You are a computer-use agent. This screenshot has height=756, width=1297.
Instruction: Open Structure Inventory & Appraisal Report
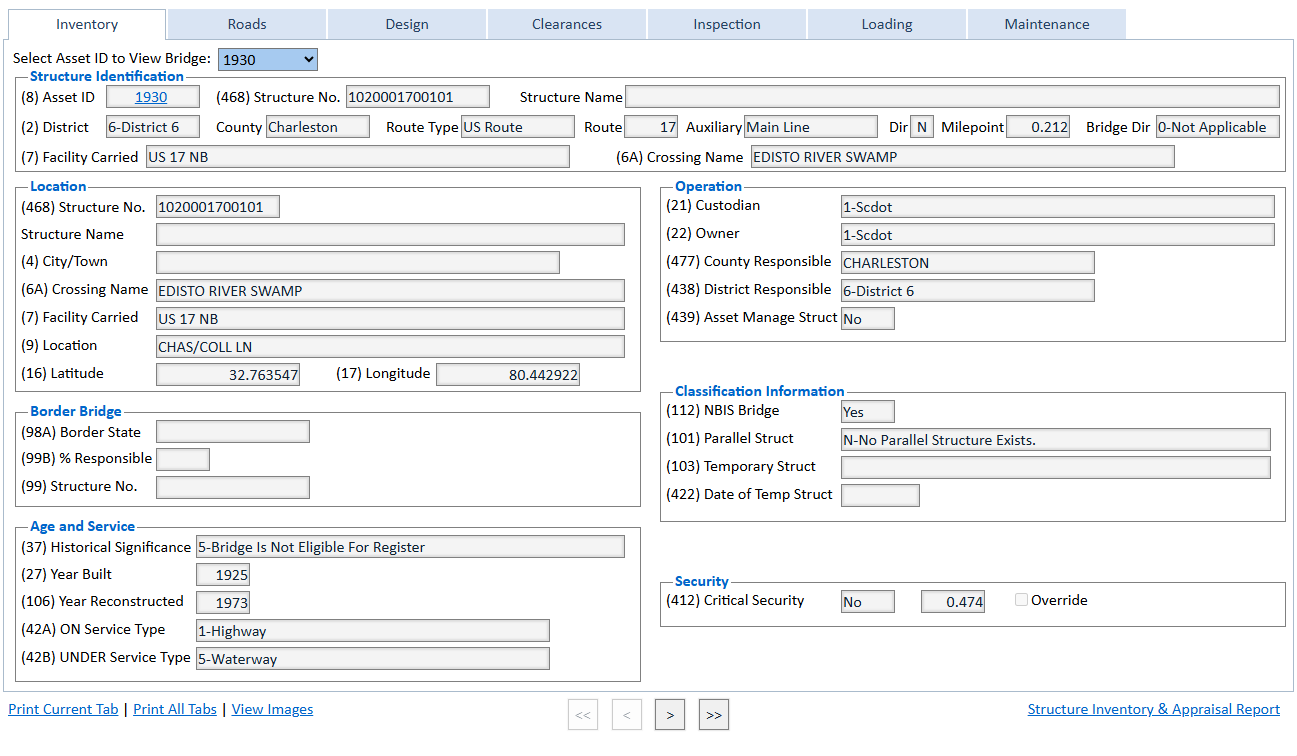coord(1154,709)
